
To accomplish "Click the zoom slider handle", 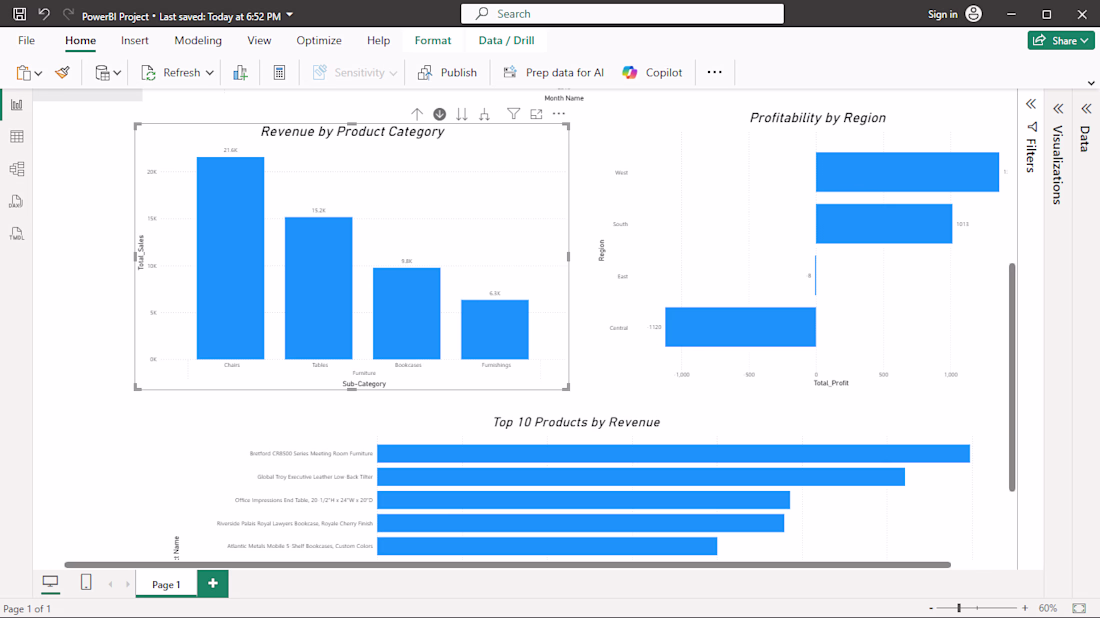I will pyautogui.click(x=958, y=608).
